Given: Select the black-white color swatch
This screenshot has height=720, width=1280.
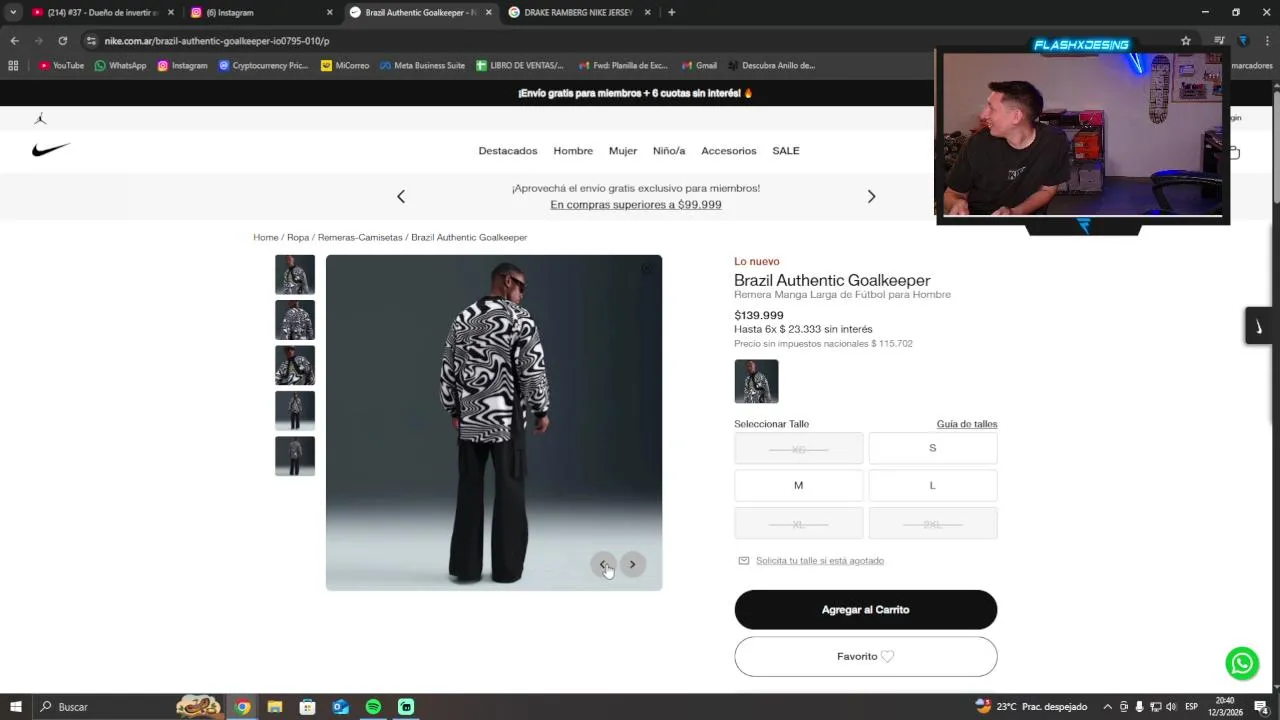Looking at the screenshot, I should [756, 381].
